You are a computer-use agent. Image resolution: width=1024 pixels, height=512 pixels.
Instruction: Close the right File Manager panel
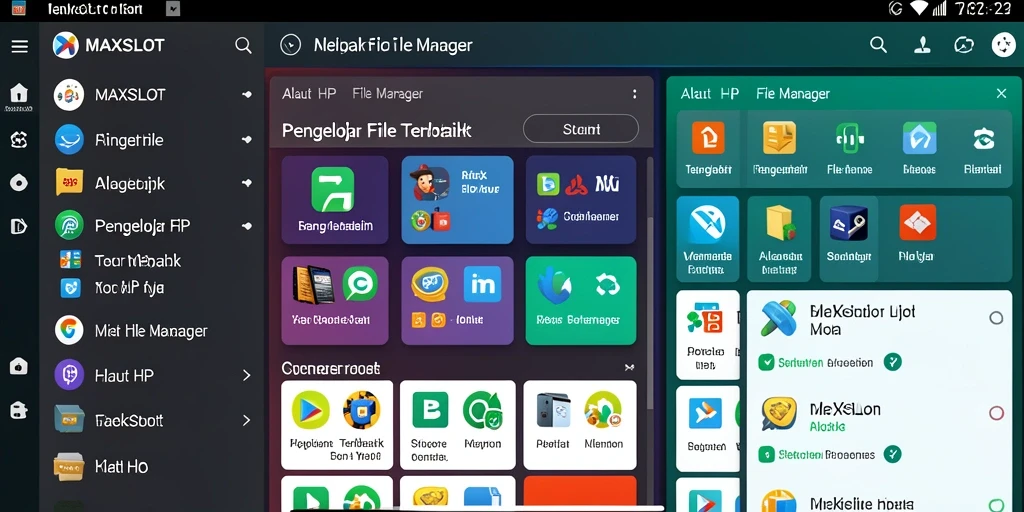coord(1001,93)
